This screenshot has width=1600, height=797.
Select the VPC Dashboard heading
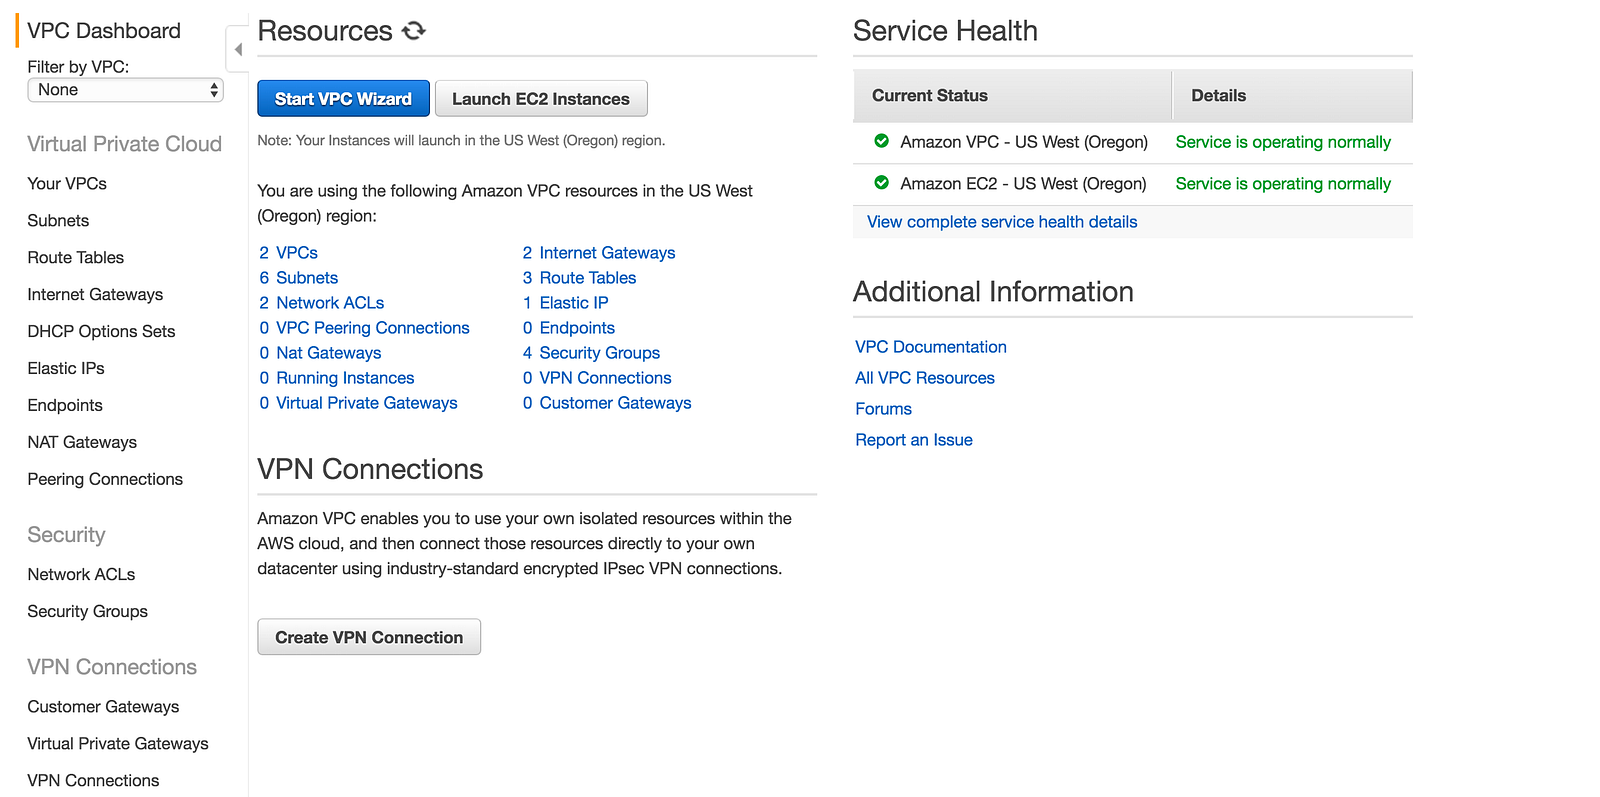pyautogui.click(x=104, y=31)
